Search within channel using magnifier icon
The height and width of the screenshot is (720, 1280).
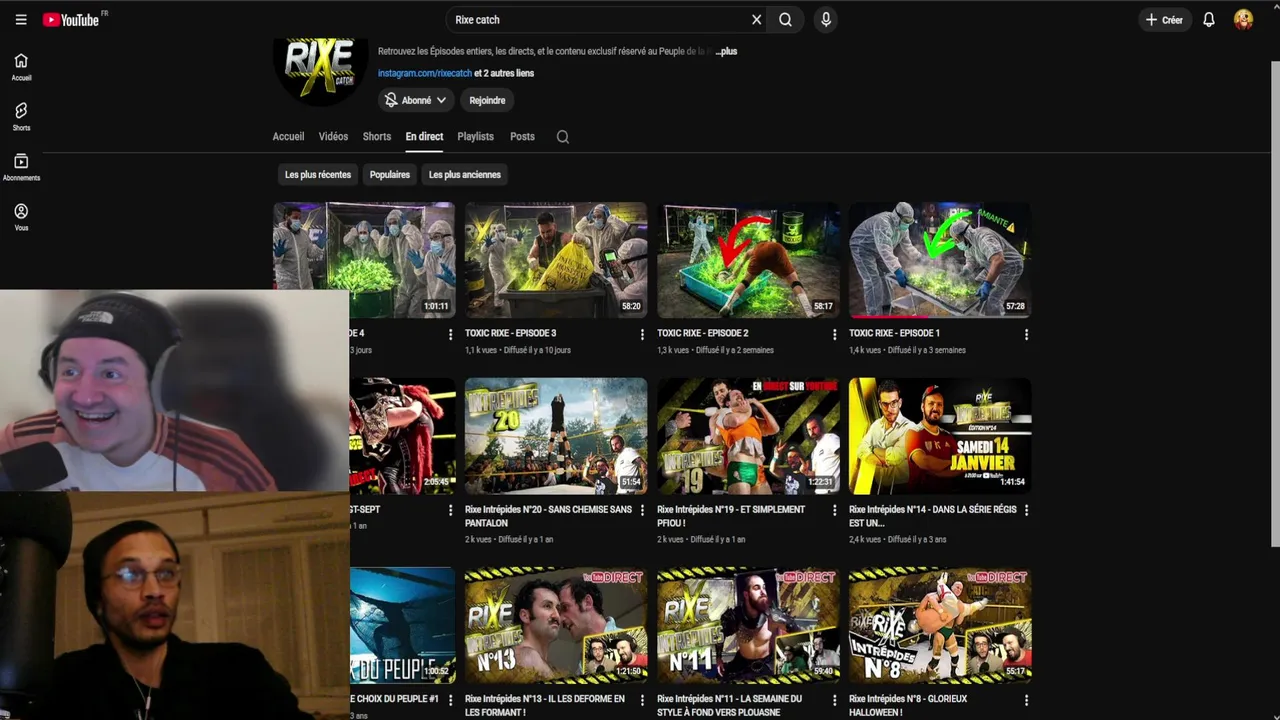(x=563, y=137)
